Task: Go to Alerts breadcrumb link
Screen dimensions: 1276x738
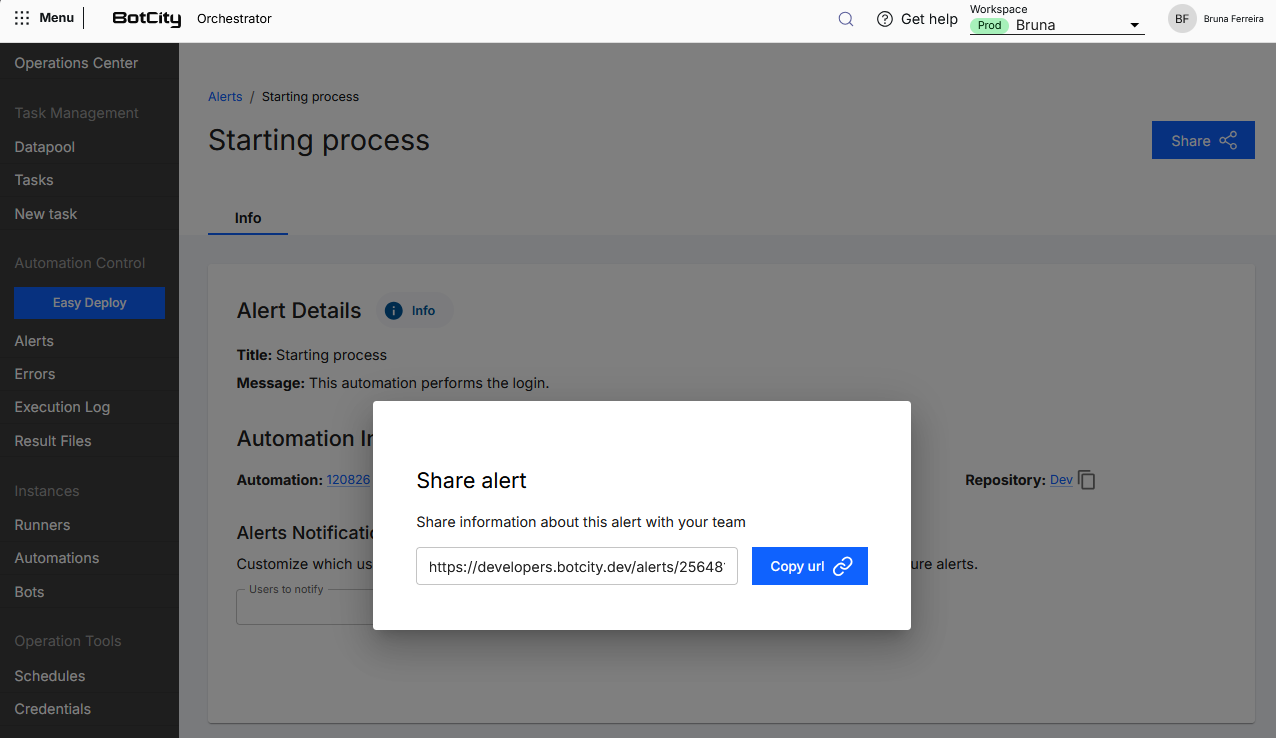Action: (x=225, y=97)
